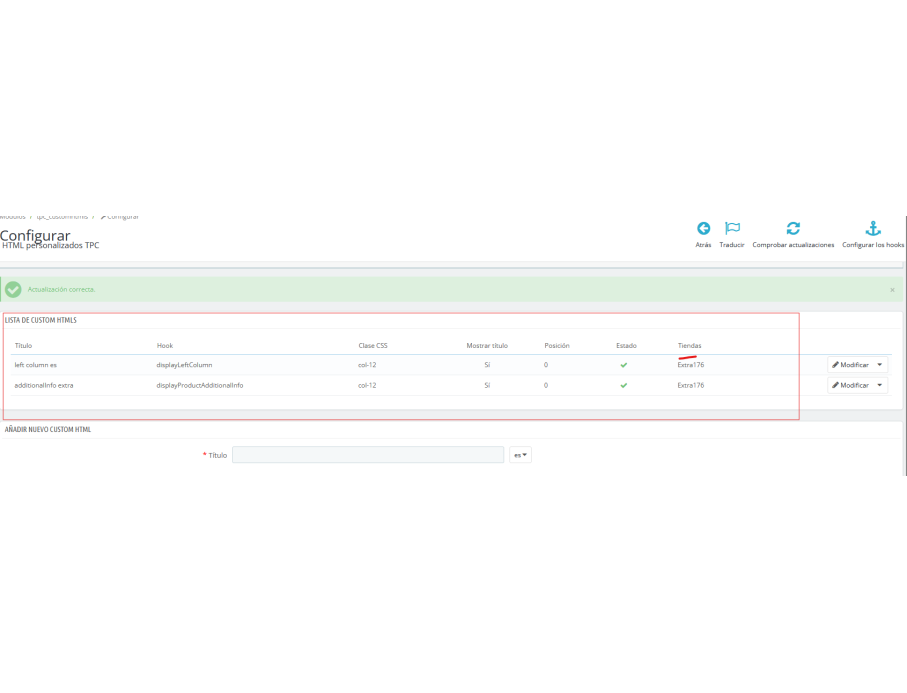This screenshot has height=693, width=907.
Task: Click Modificar for left column es row
Action: pyautogui.click(x=850, y=365)
